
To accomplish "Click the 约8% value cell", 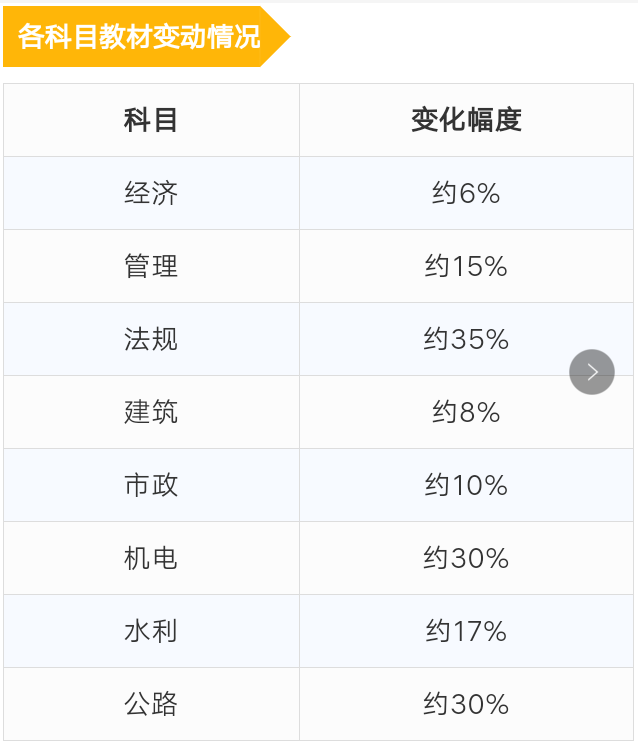I will pos(466,412).
